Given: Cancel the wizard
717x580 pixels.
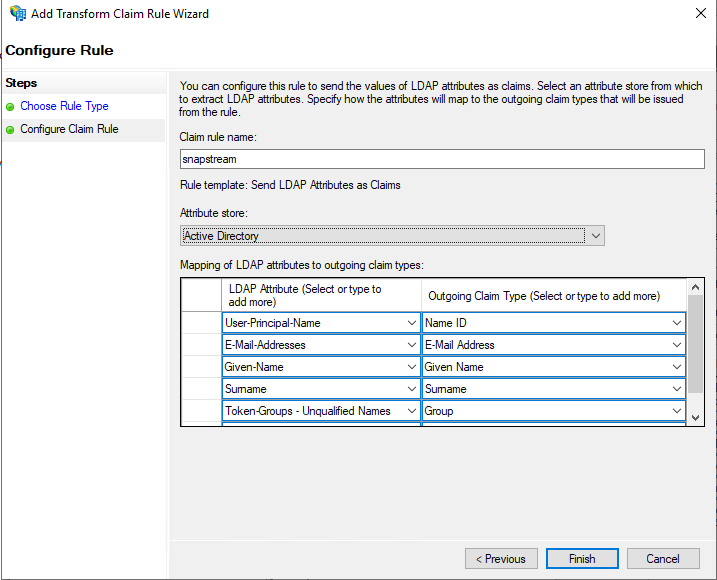Looking at the screenshot, I should pos(663,559).
